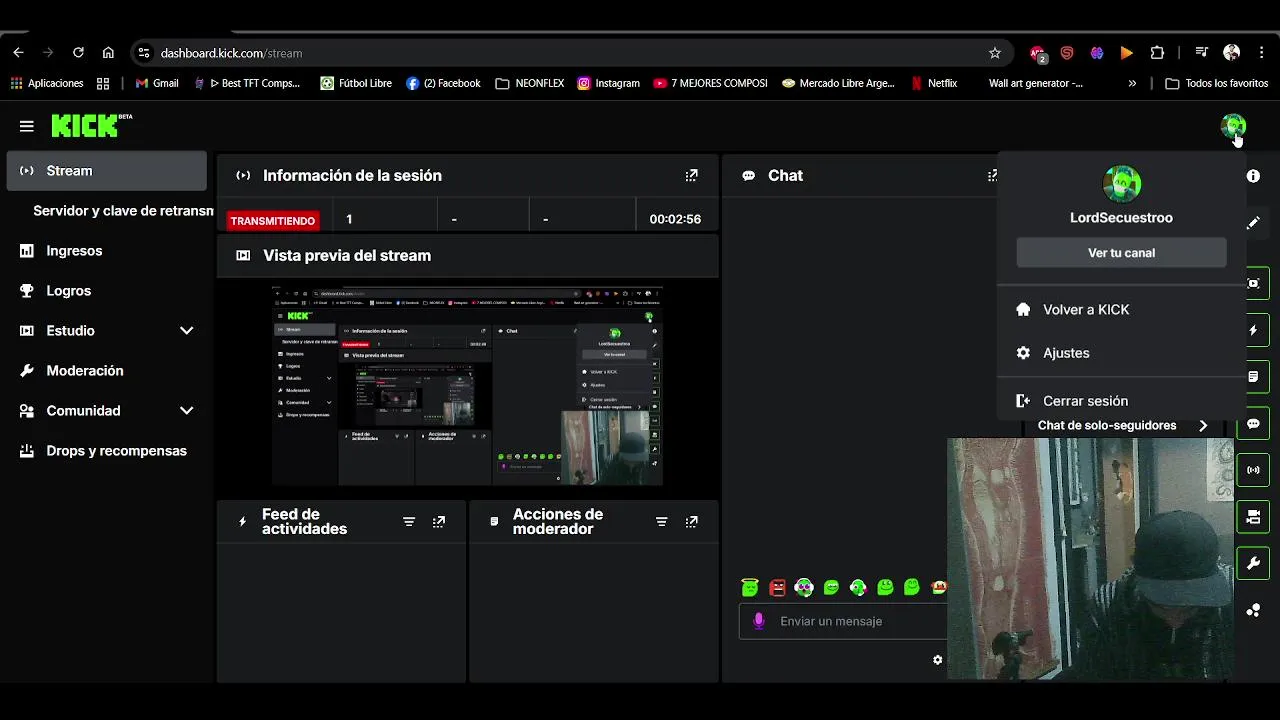Viewport: 1280px width, 720px height.
Task: Click the info icon right of Chat
Action: click(x=1253, y=176)
